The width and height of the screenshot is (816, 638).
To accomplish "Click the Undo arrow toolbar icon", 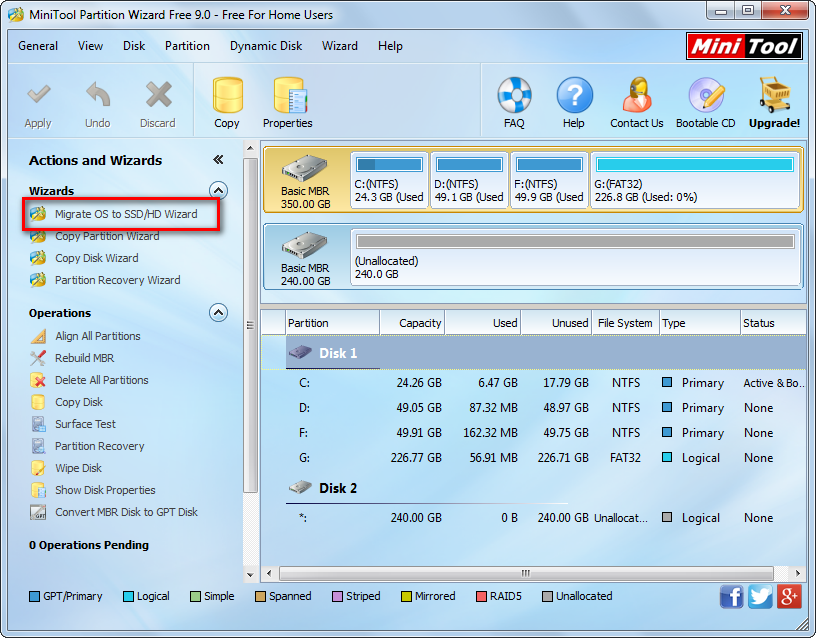I will coord(98,95).
